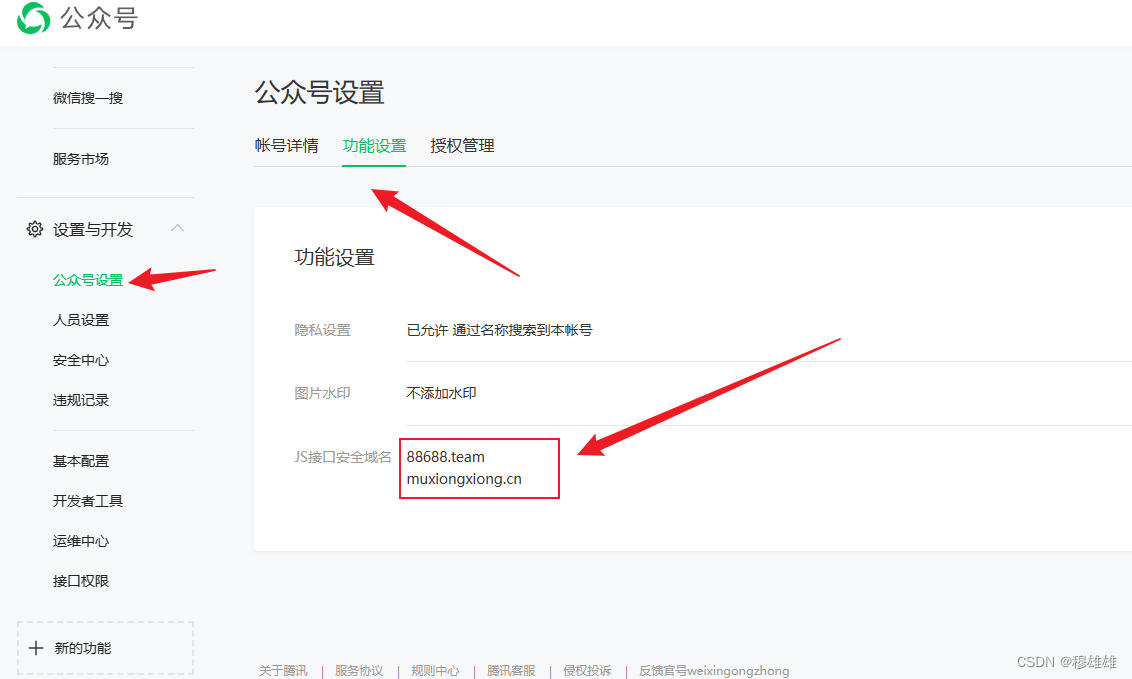Click the muxiongxiong.cn domain entry
Screen dimensions: 1132x679
(464, 479)
